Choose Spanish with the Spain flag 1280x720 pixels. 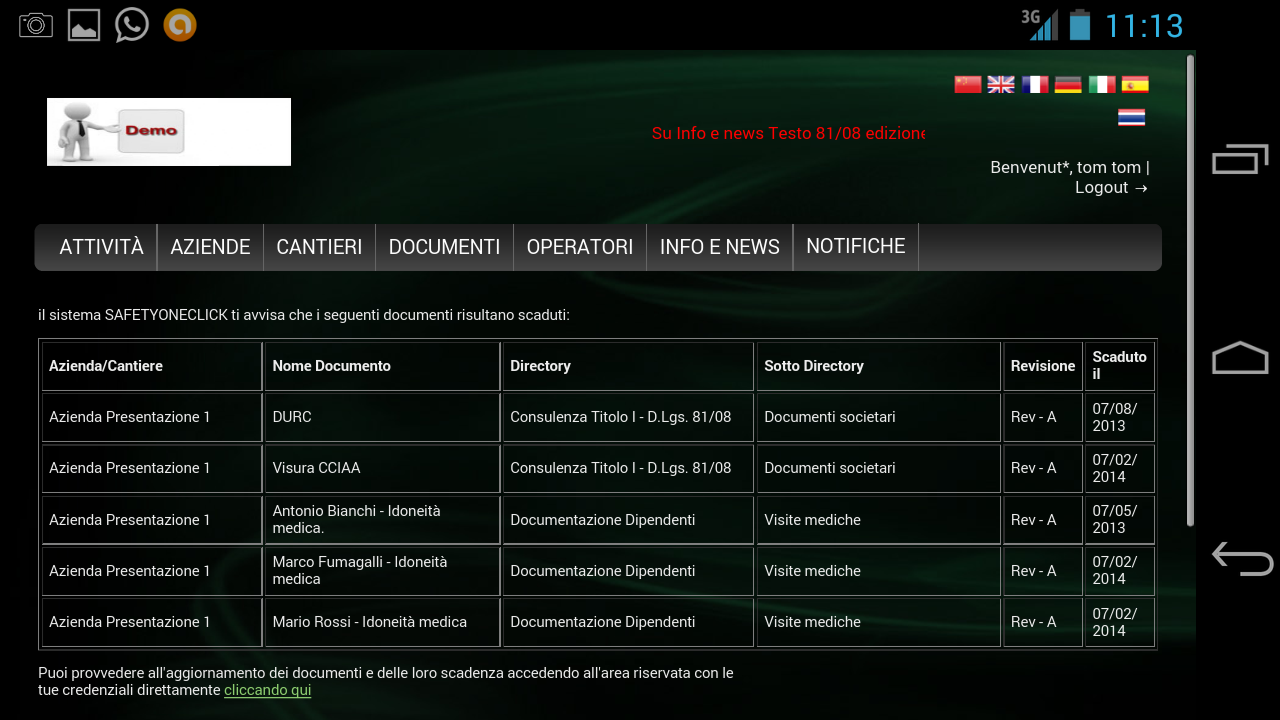(1135, 84)
